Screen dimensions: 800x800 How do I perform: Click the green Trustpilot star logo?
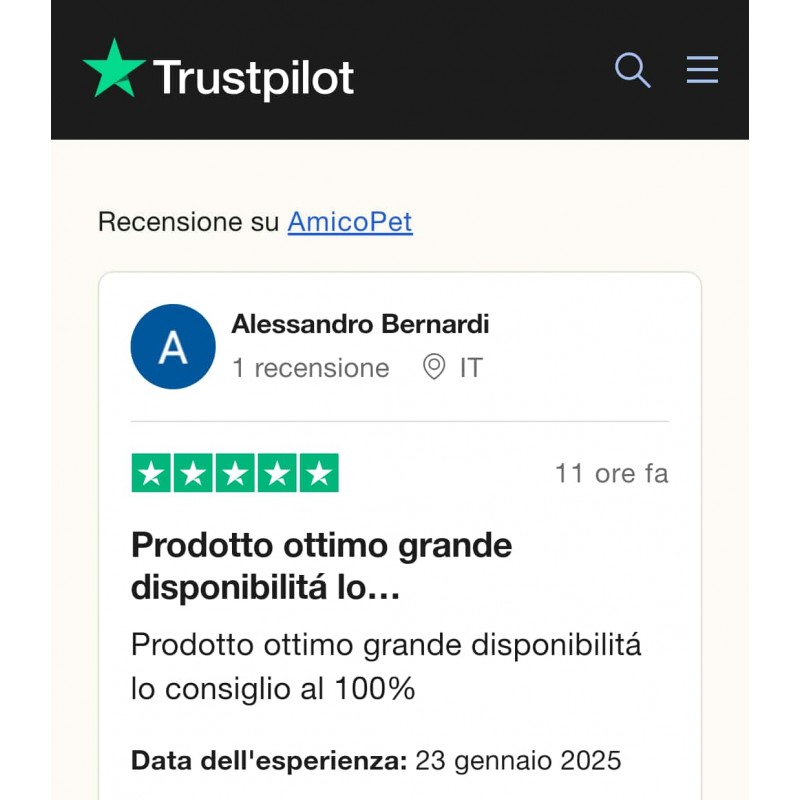coord(114,68)
